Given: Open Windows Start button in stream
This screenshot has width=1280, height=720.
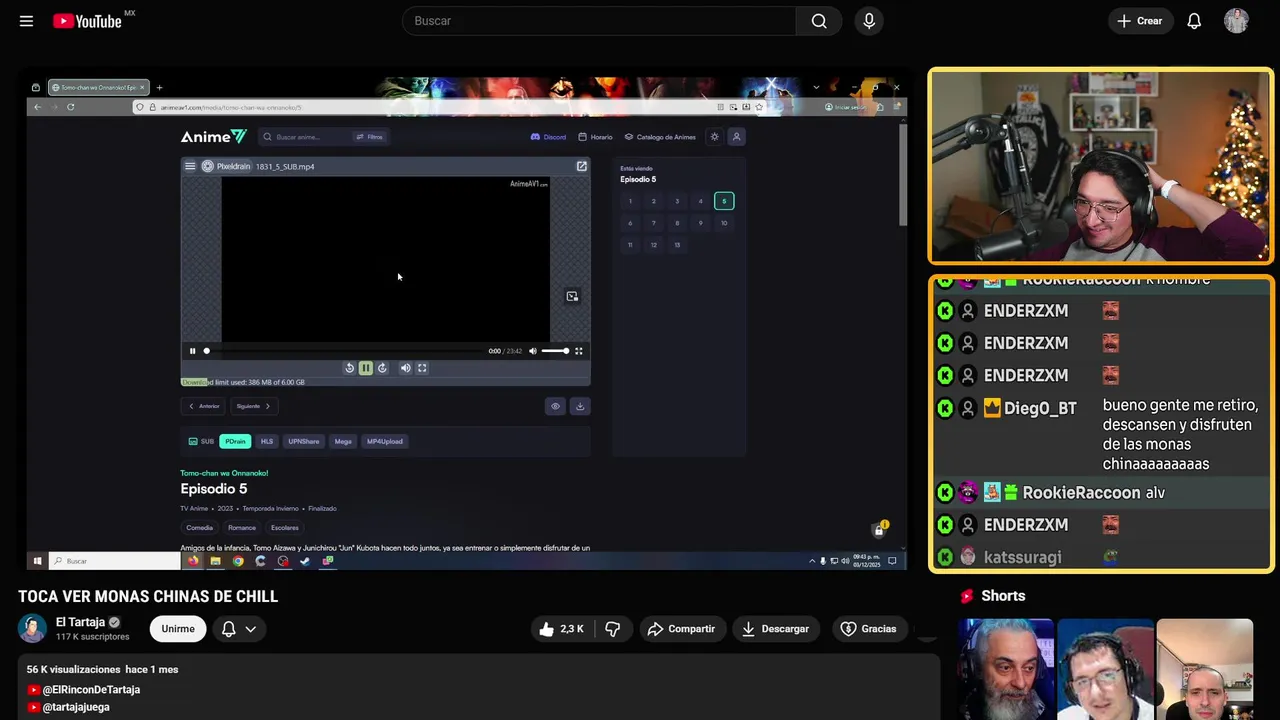Looking at the screenshot, I should 37,561.
